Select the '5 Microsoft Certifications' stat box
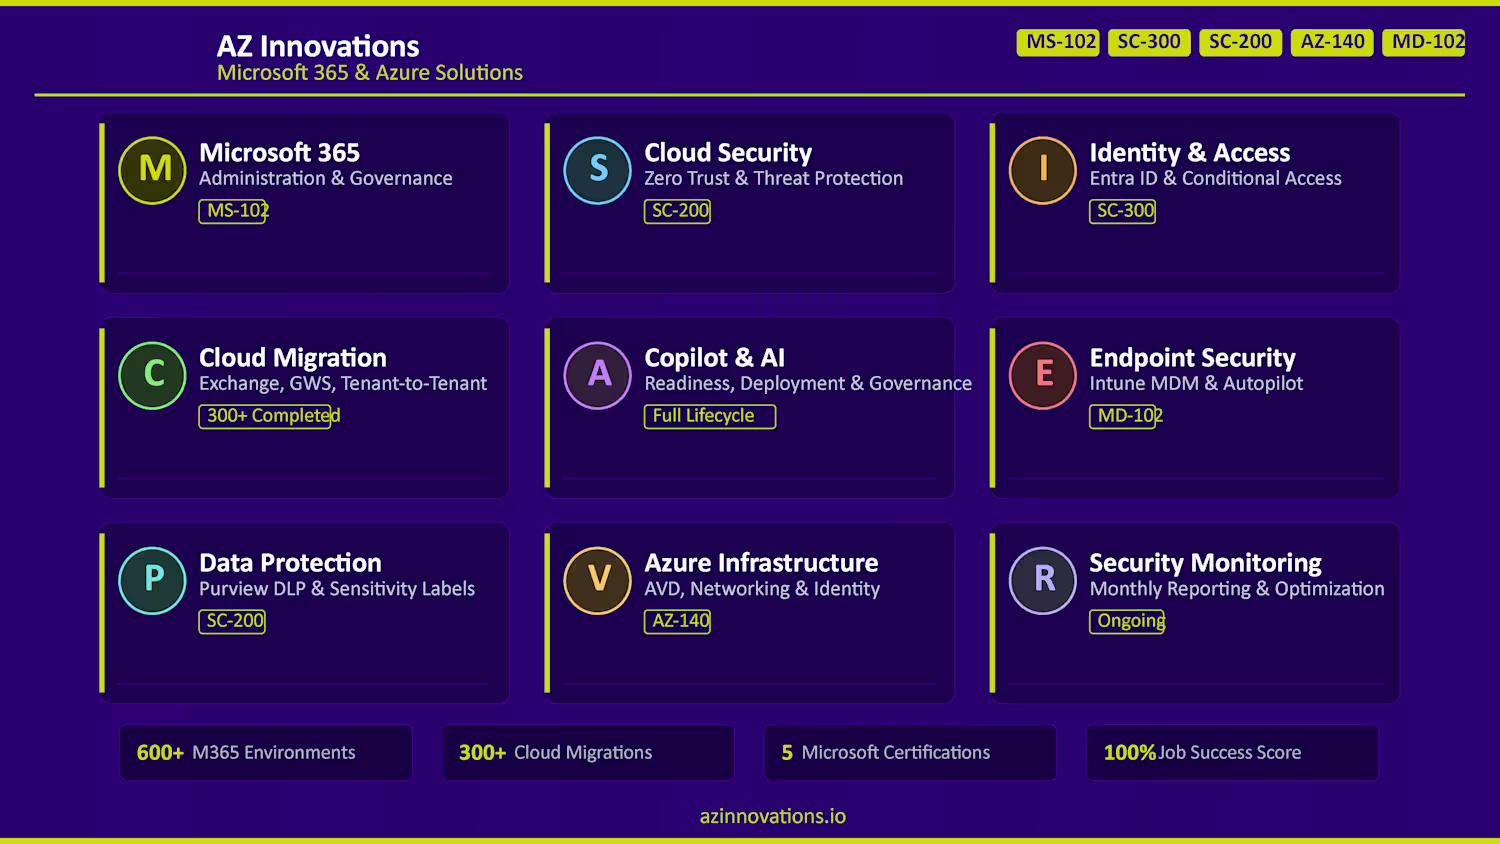The width and height of the screenshot is (1500, 844). pos(910,752)
